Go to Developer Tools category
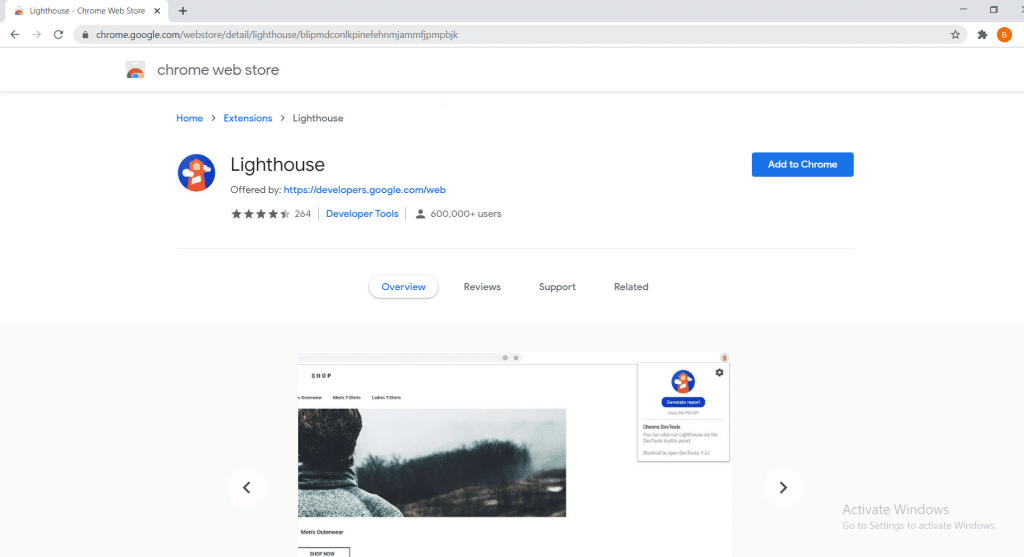This screenshot has height=557, width=1024. pos(362,214)
